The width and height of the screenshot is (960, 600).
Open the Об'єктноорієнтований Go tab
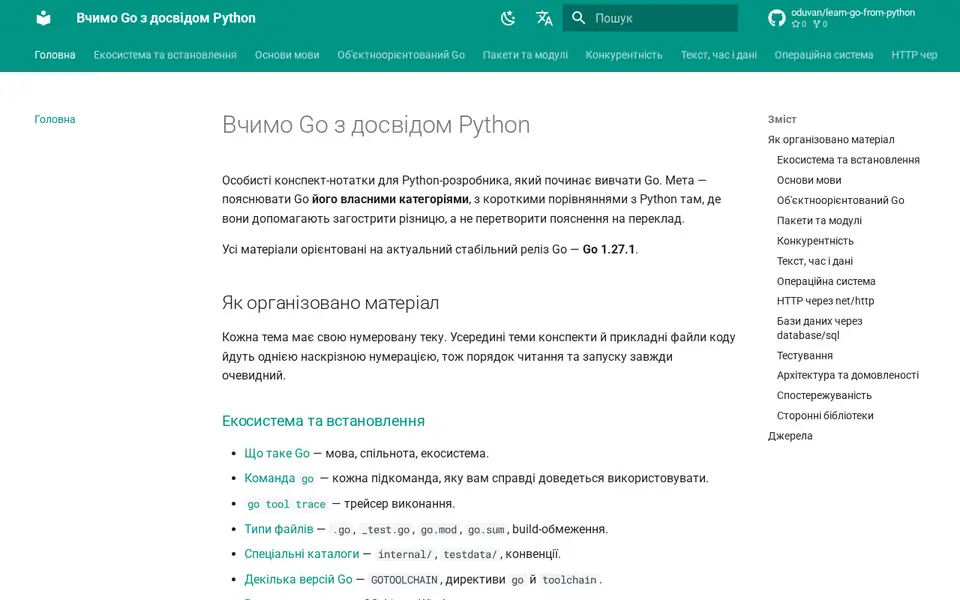pos(401,54)
